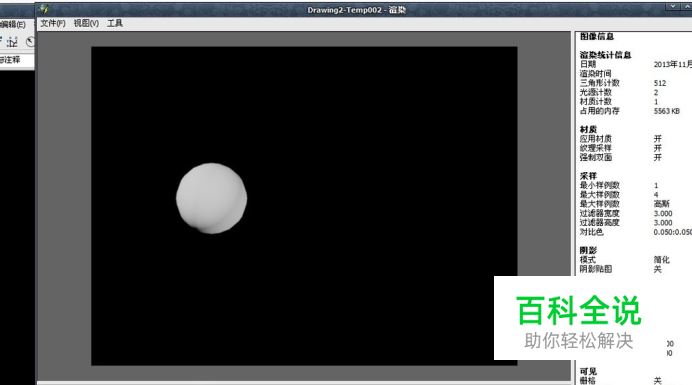Viewport: 692px width, 385px height.
Task: Select the 占用的内存 label
Action: 600,110
